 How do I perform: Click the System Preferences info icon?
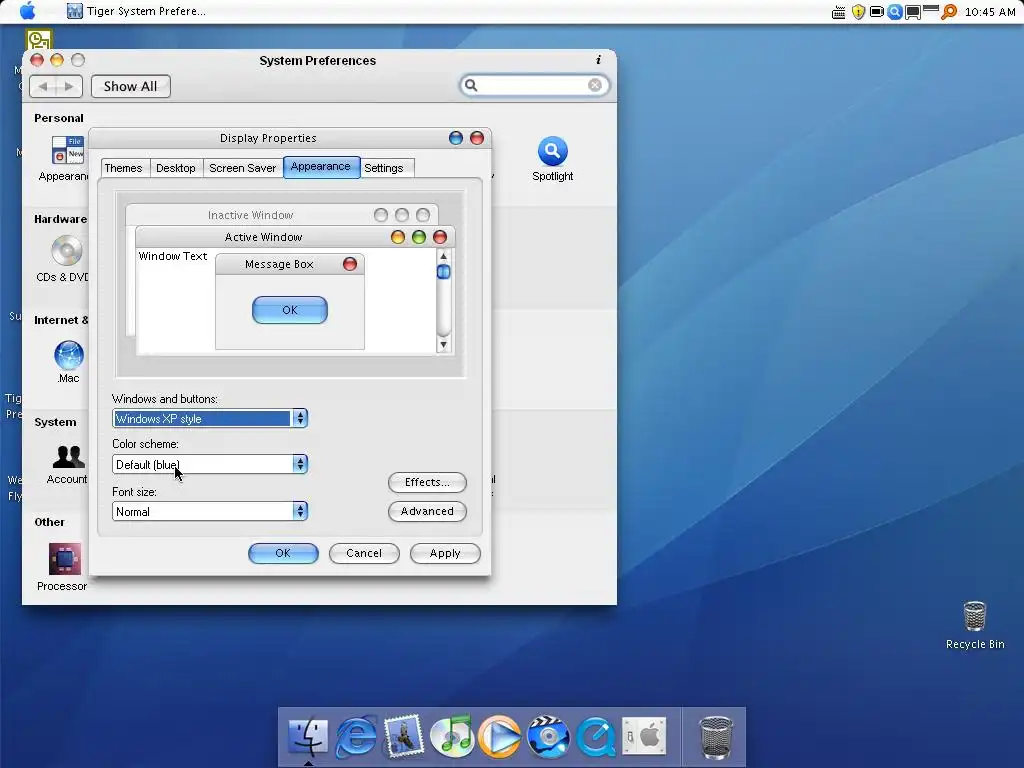(598, 60)
